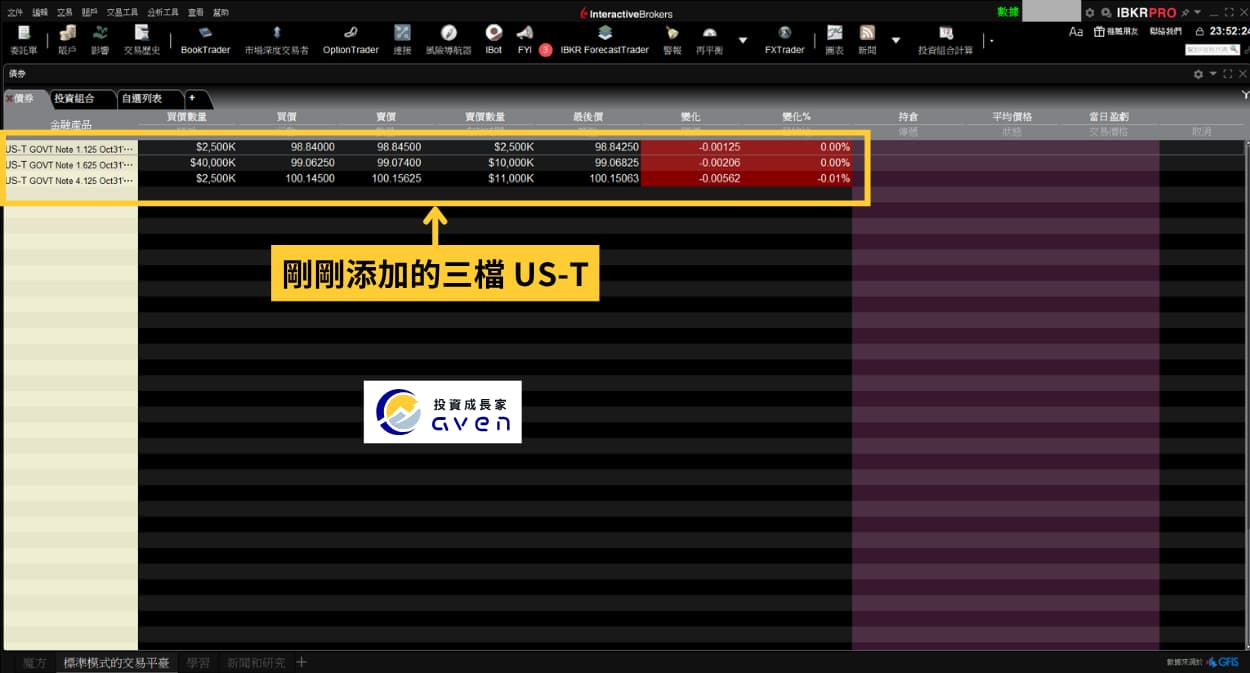
Task: Add a new tab with the + tab
Action: tap(192, 98)
